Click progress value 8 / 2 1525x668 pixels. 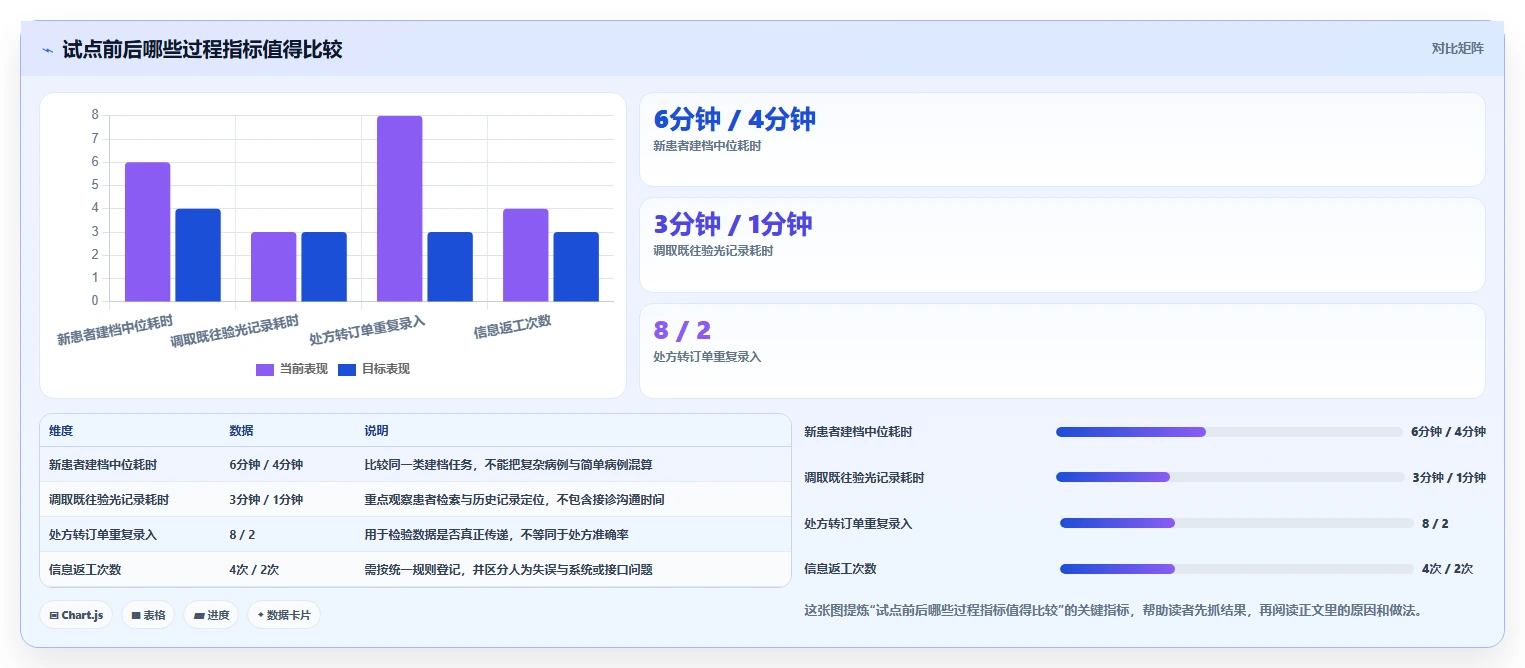click(x=1435, y=523)
